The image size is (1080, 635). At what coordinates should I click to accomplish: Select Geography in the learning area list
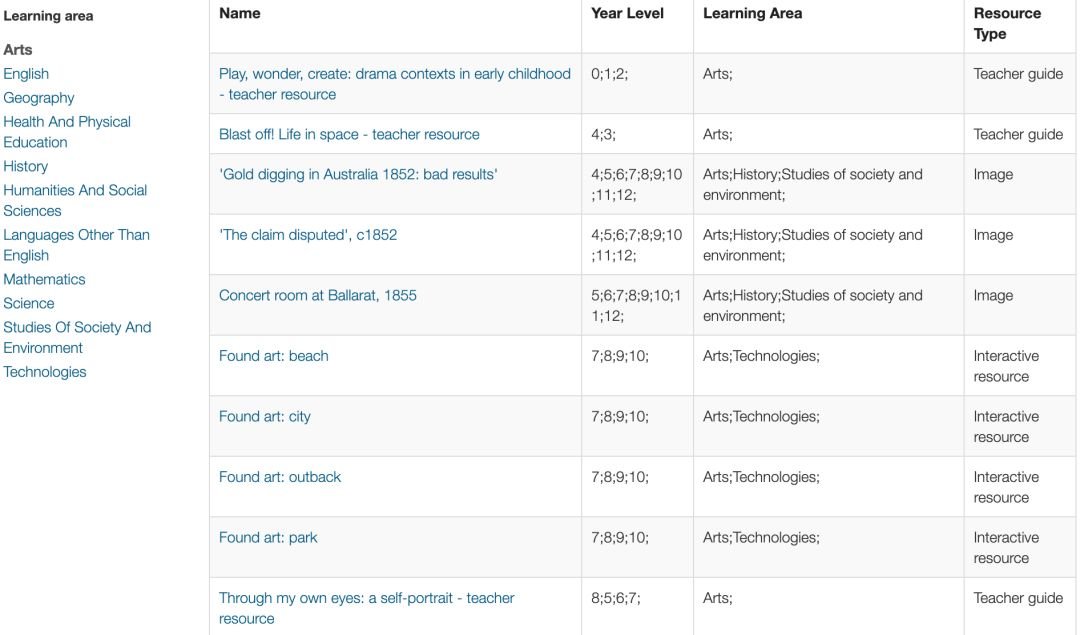[x=39, y=98]
